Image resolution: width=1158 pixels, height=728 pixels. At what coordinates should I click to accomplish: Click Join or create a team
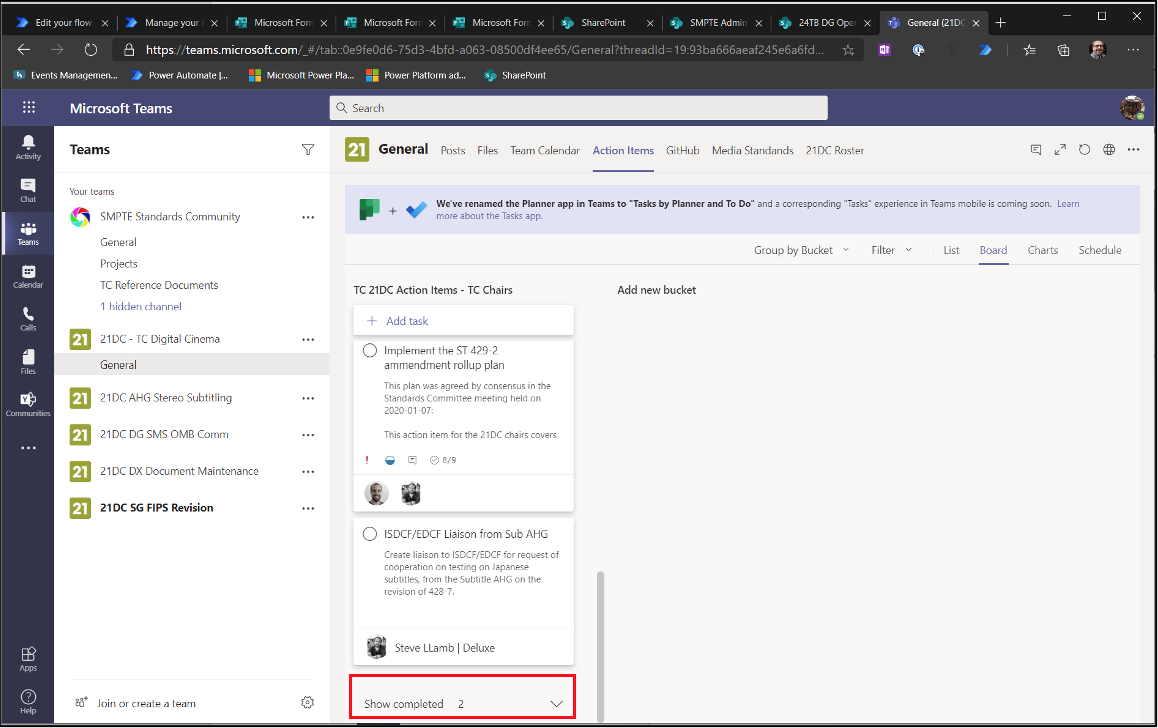145,703
